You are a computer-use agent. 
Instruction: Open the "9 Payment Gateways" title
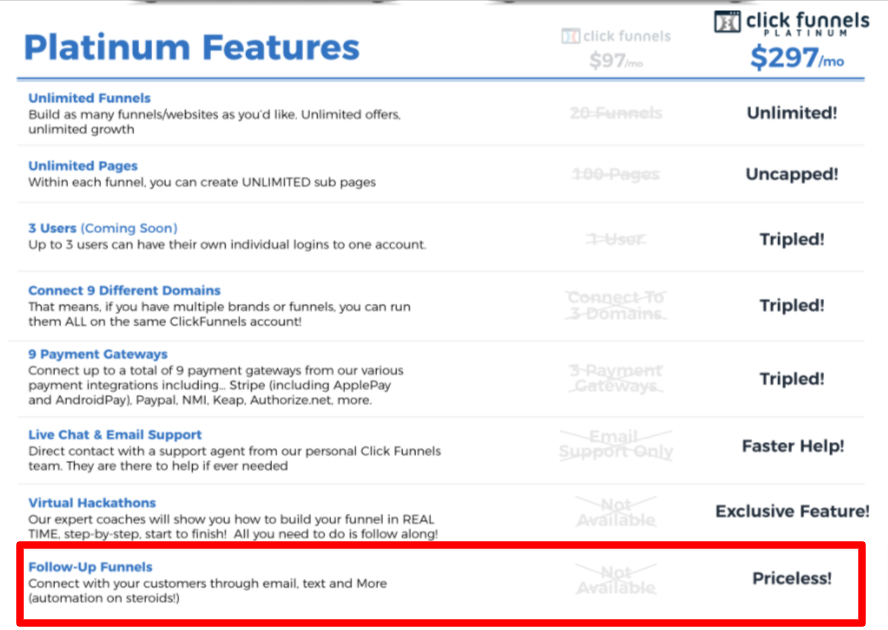point(98,354)
